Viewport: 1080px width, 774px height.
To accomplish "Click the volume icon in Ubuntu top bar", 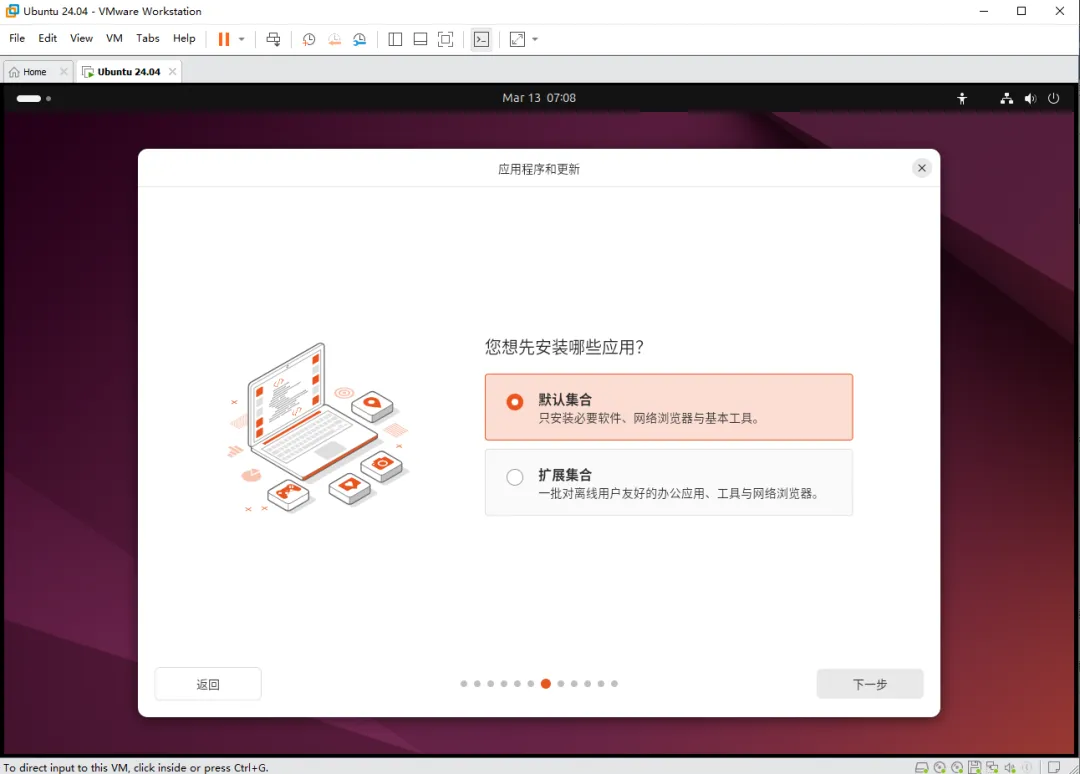I will click(x=1030, y=98).
